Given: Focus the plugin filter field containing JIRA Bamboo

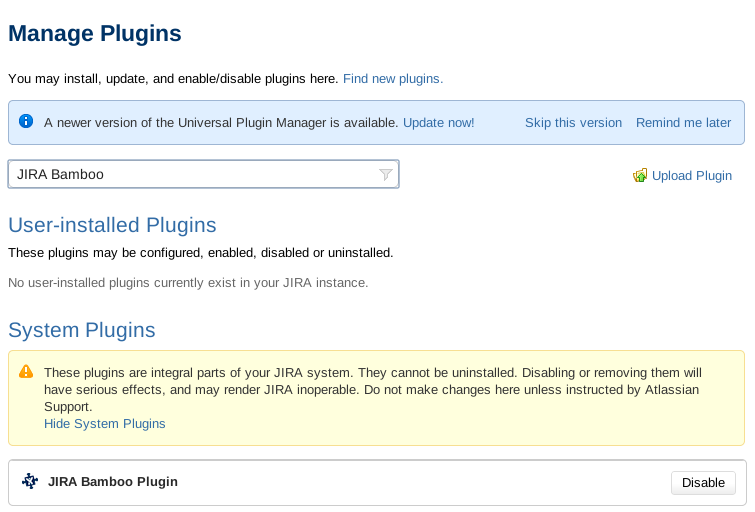Looking at the screenshot, I should click(203, 174).
